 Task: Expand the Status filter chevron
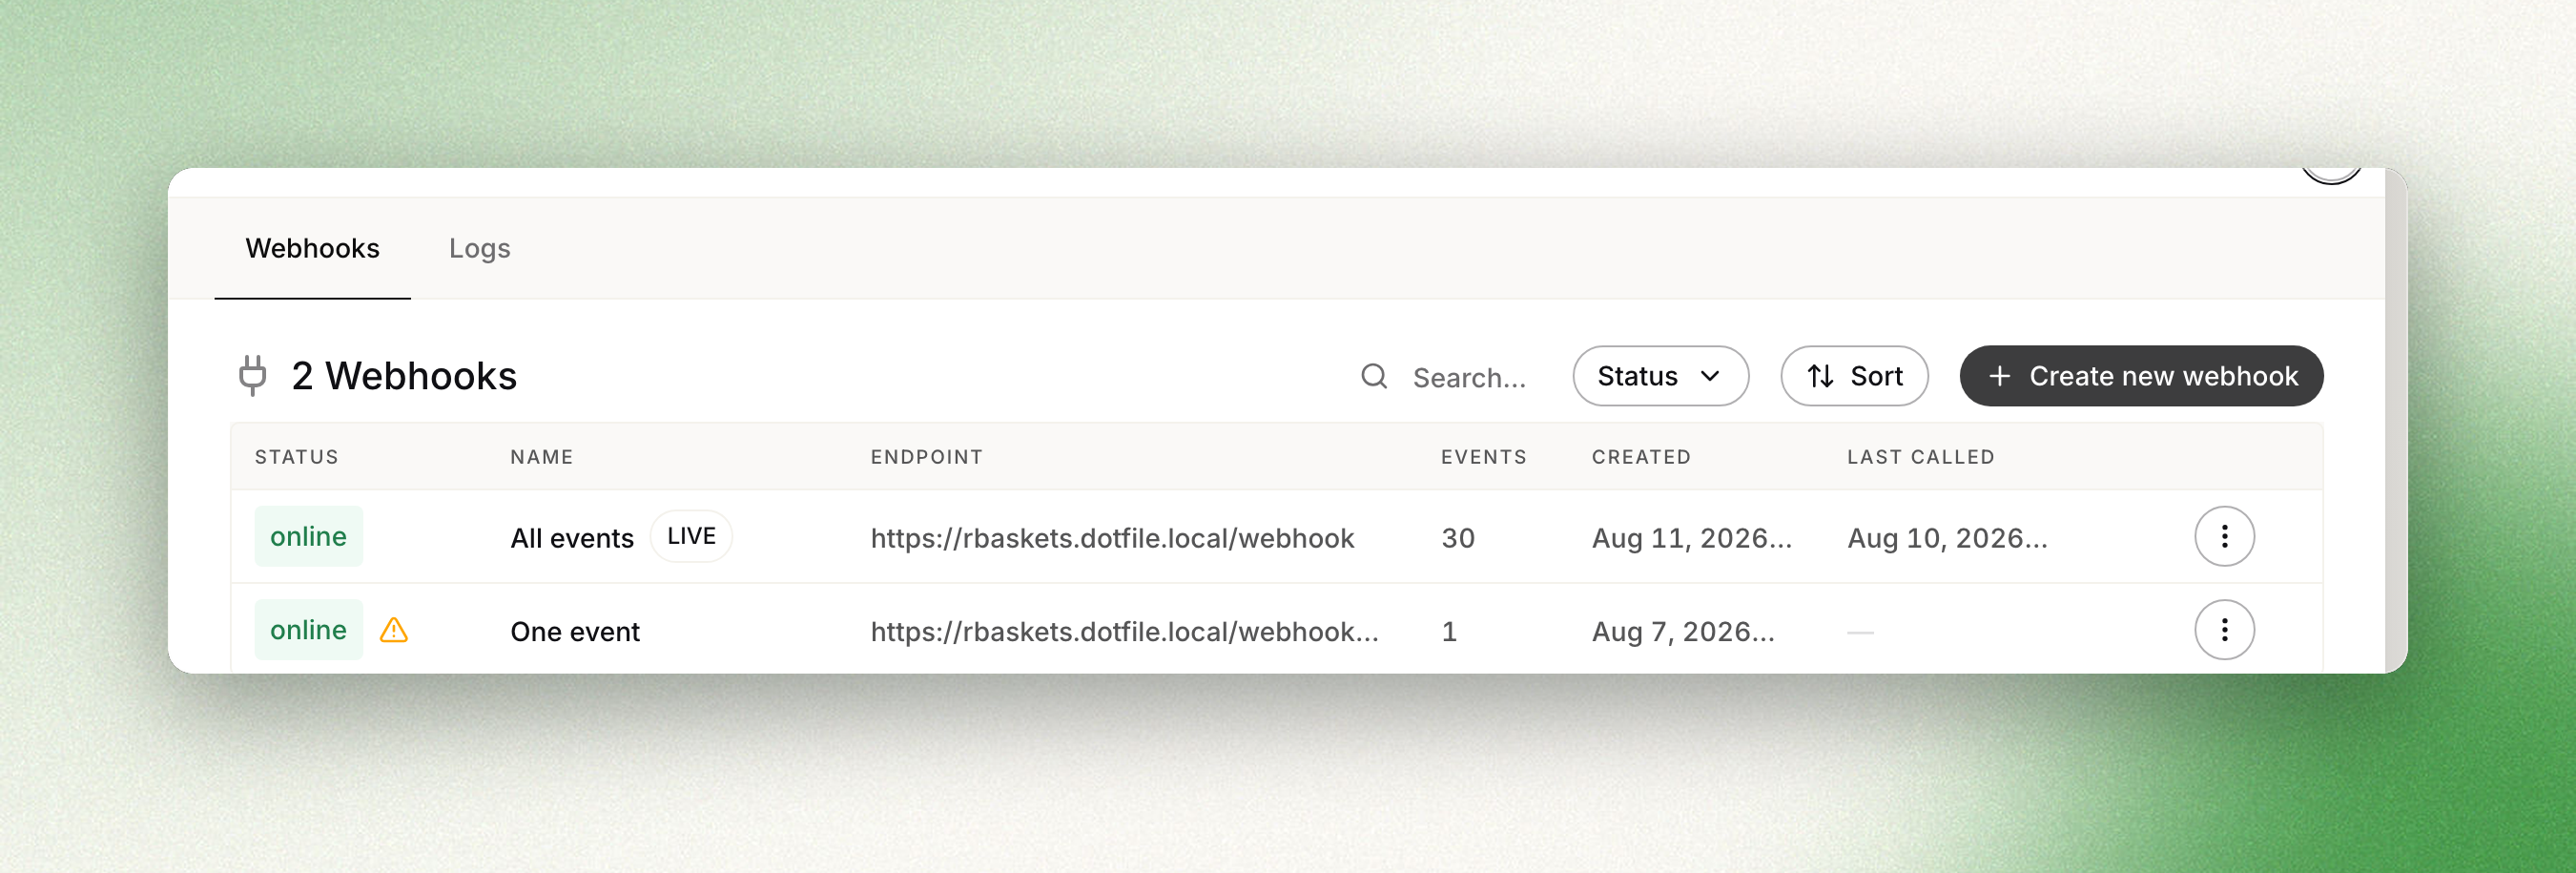coord(1710,376)
